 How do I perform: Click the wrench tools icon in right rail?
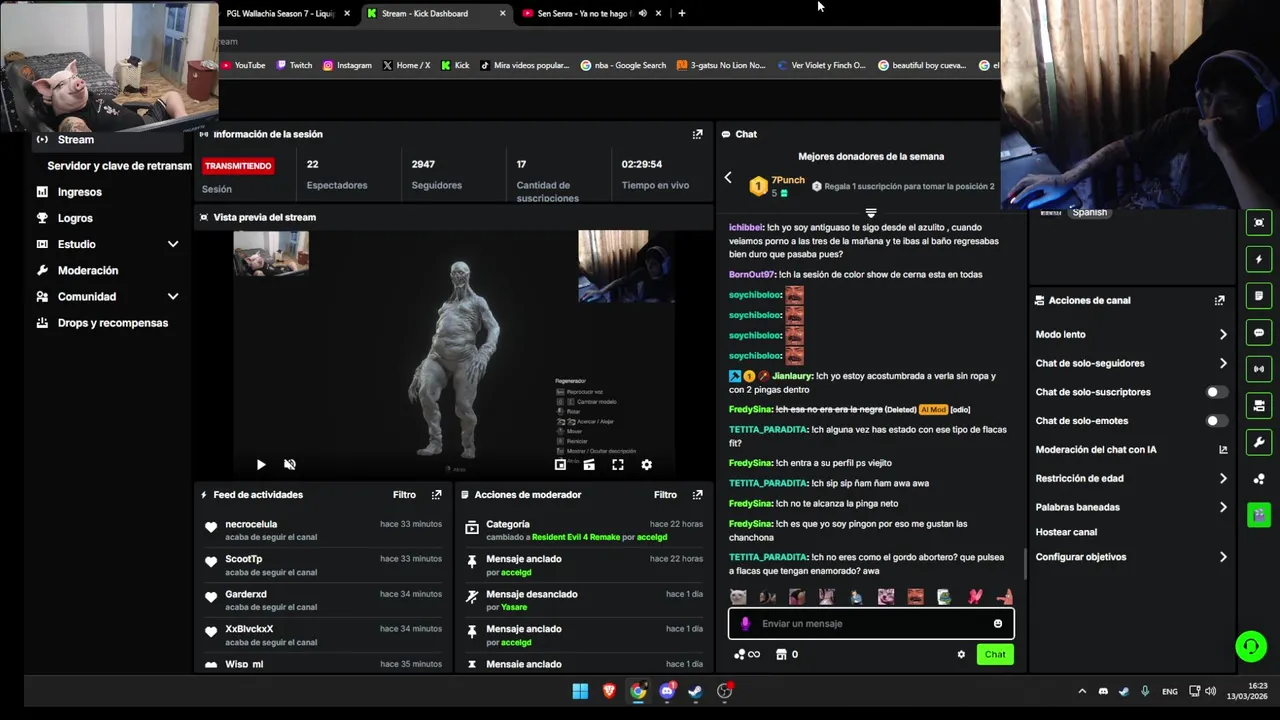pyautogui.click(x=1259, y=442)
